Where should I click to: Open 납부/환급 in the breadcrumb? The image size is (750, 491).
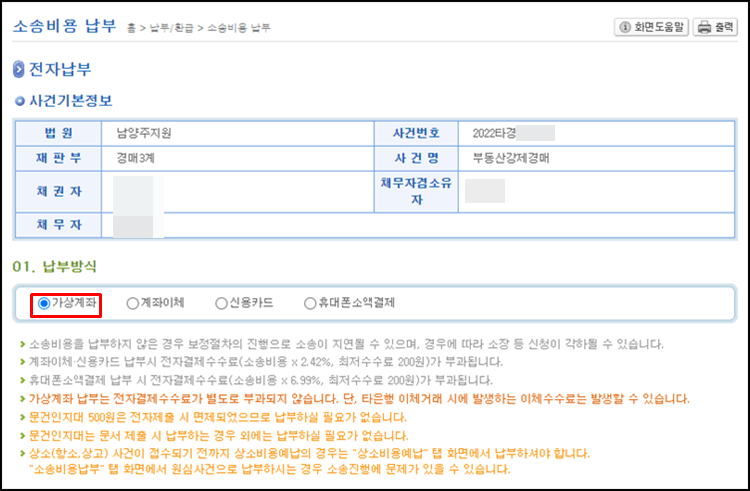171,28
